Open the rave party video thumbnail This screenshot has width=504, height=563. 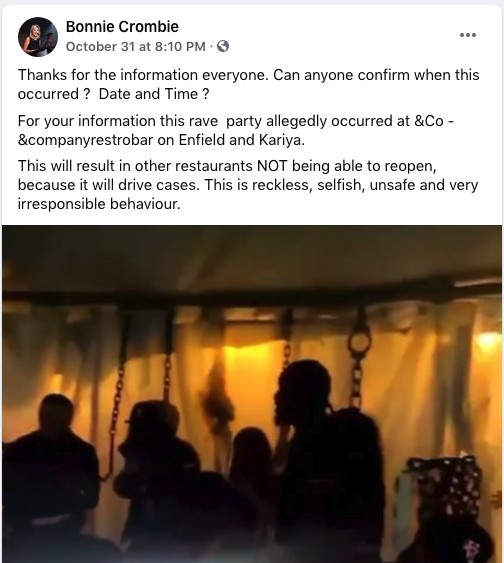click(252, 394)
